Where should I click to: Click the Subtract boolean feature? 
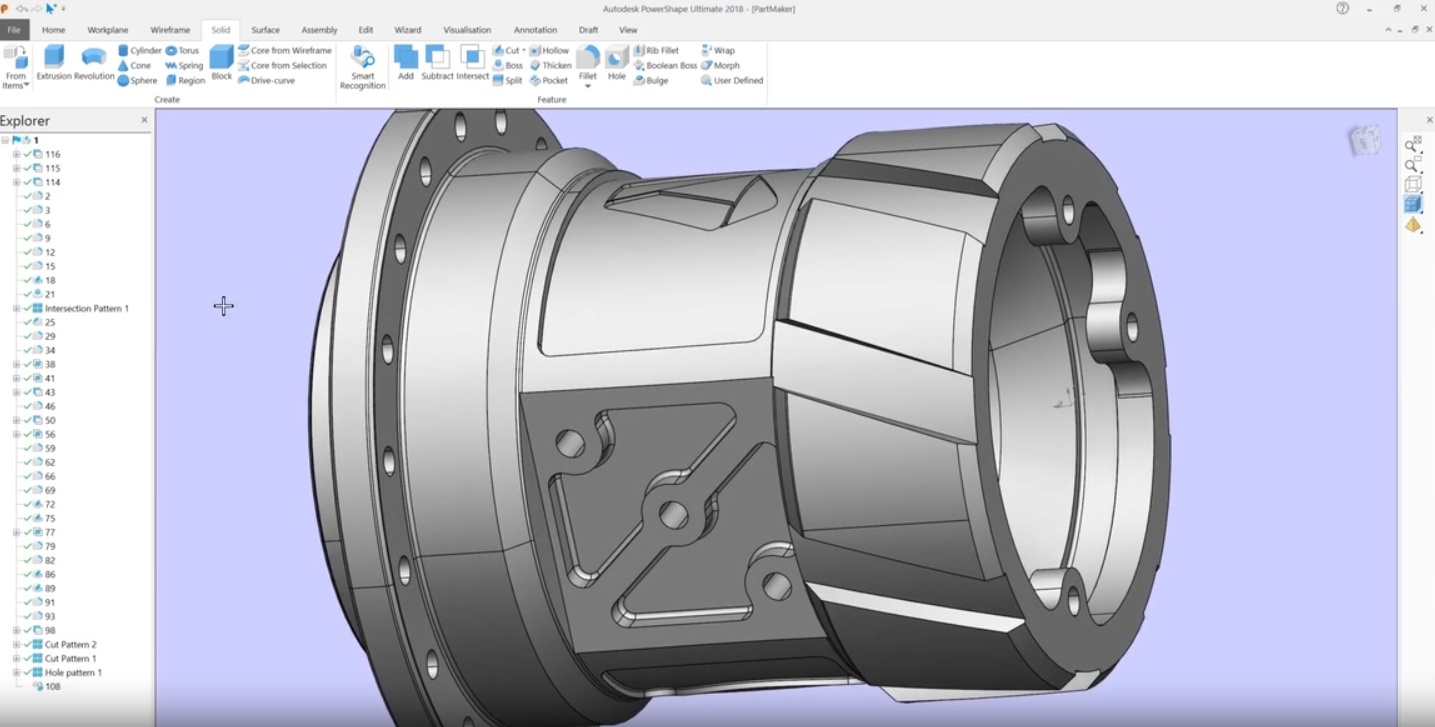pos(437,62)
